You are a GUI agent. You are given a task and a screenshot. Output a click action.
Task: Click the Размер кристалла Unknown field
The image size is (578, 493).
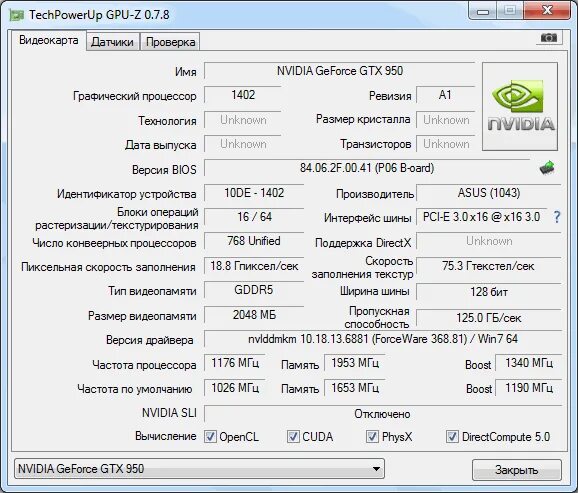[445, 120]
